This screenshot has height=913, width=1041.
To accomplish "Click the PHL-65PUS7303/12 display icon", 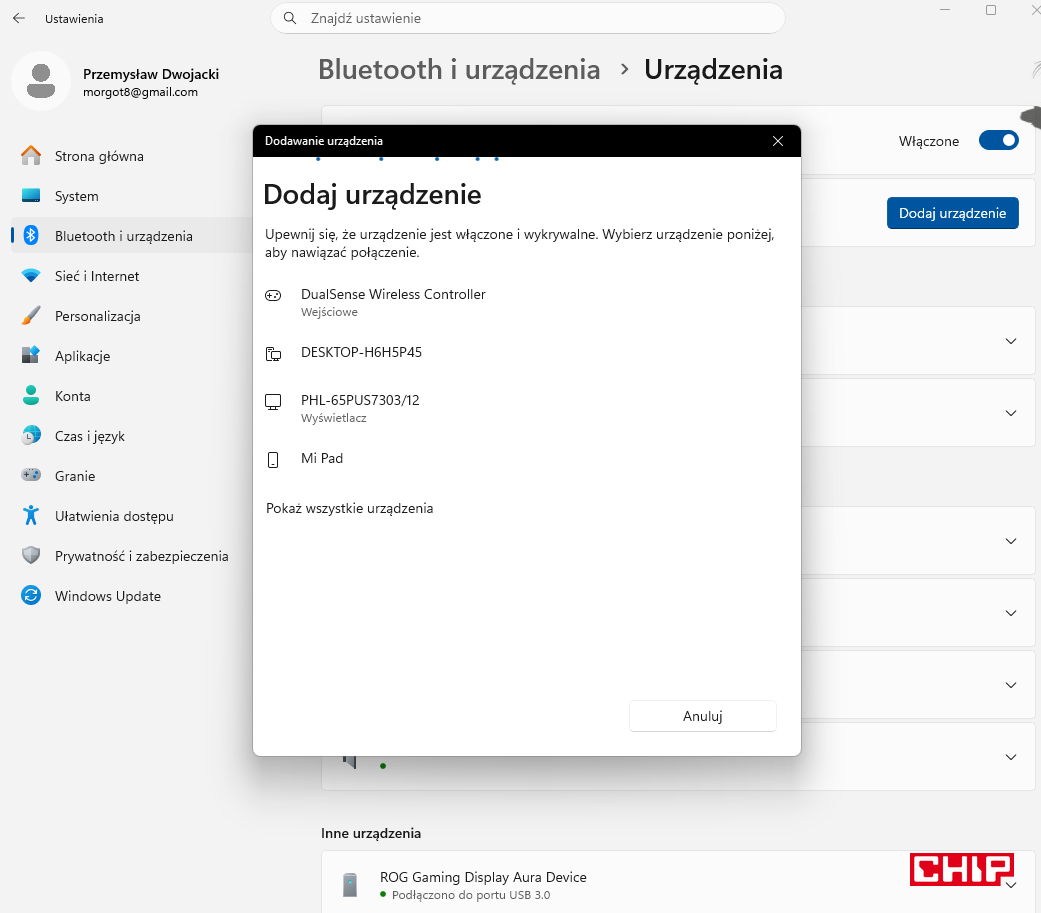I will 274,402.
